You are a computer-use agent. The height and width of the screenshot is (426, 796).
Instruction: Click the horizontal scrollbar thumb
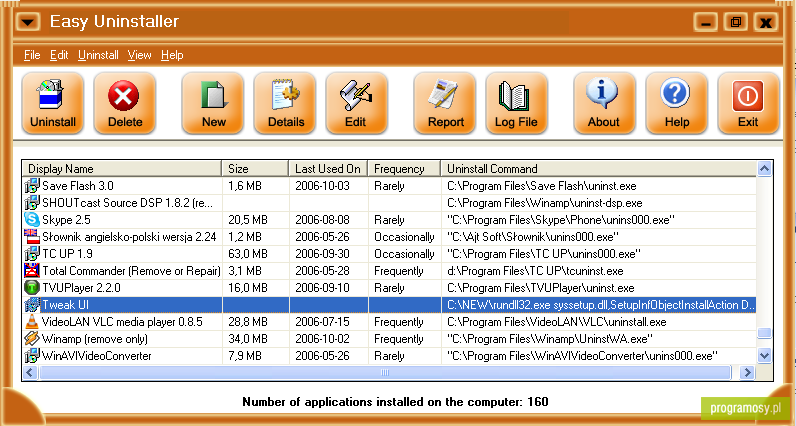tap(384, 373)
